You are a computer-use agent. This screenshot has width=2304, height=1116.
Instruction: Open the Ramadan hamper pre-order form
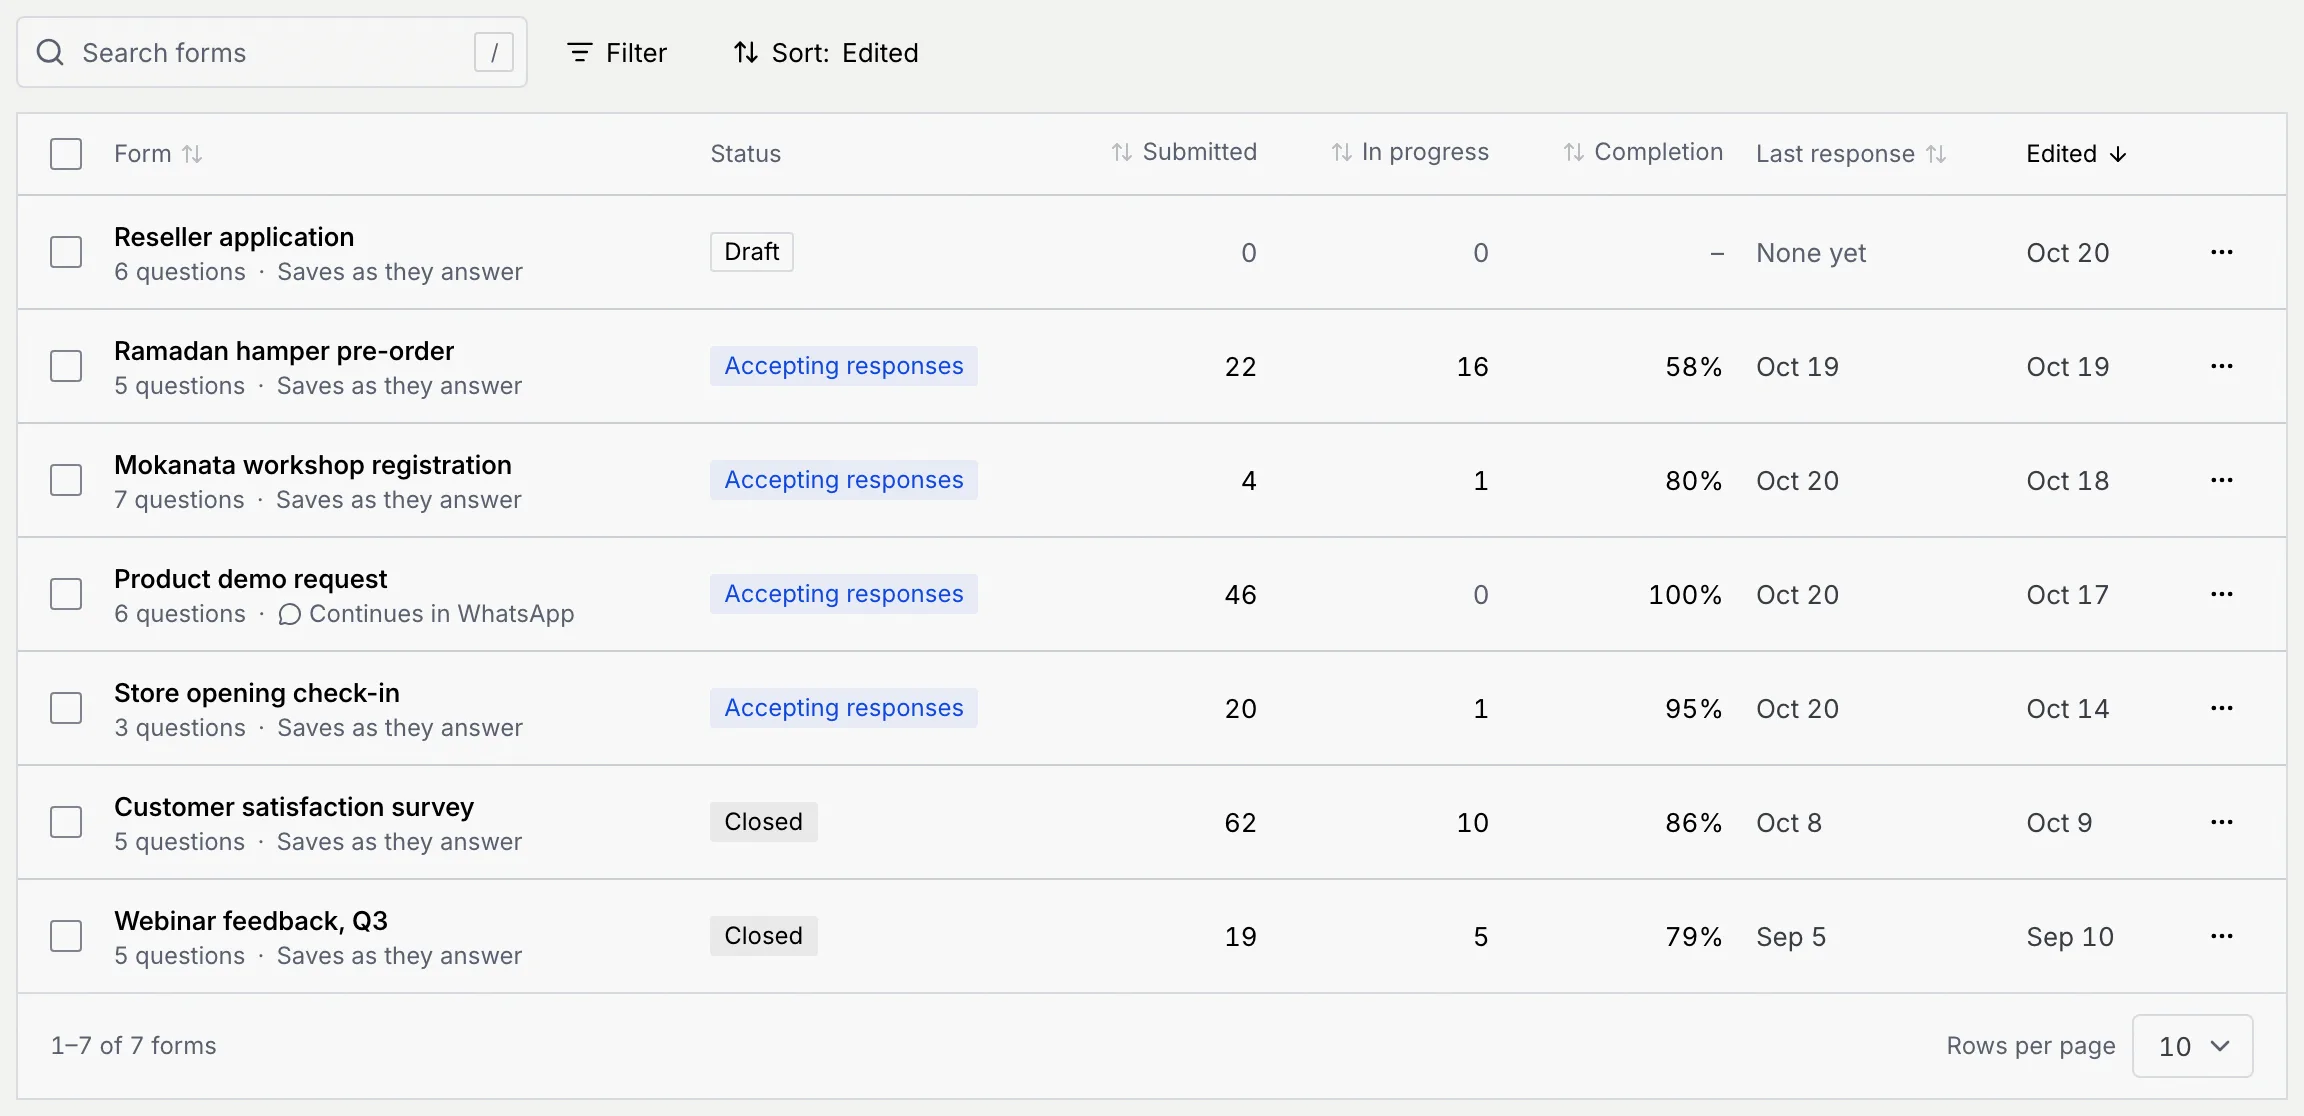(x=284, y=351)
